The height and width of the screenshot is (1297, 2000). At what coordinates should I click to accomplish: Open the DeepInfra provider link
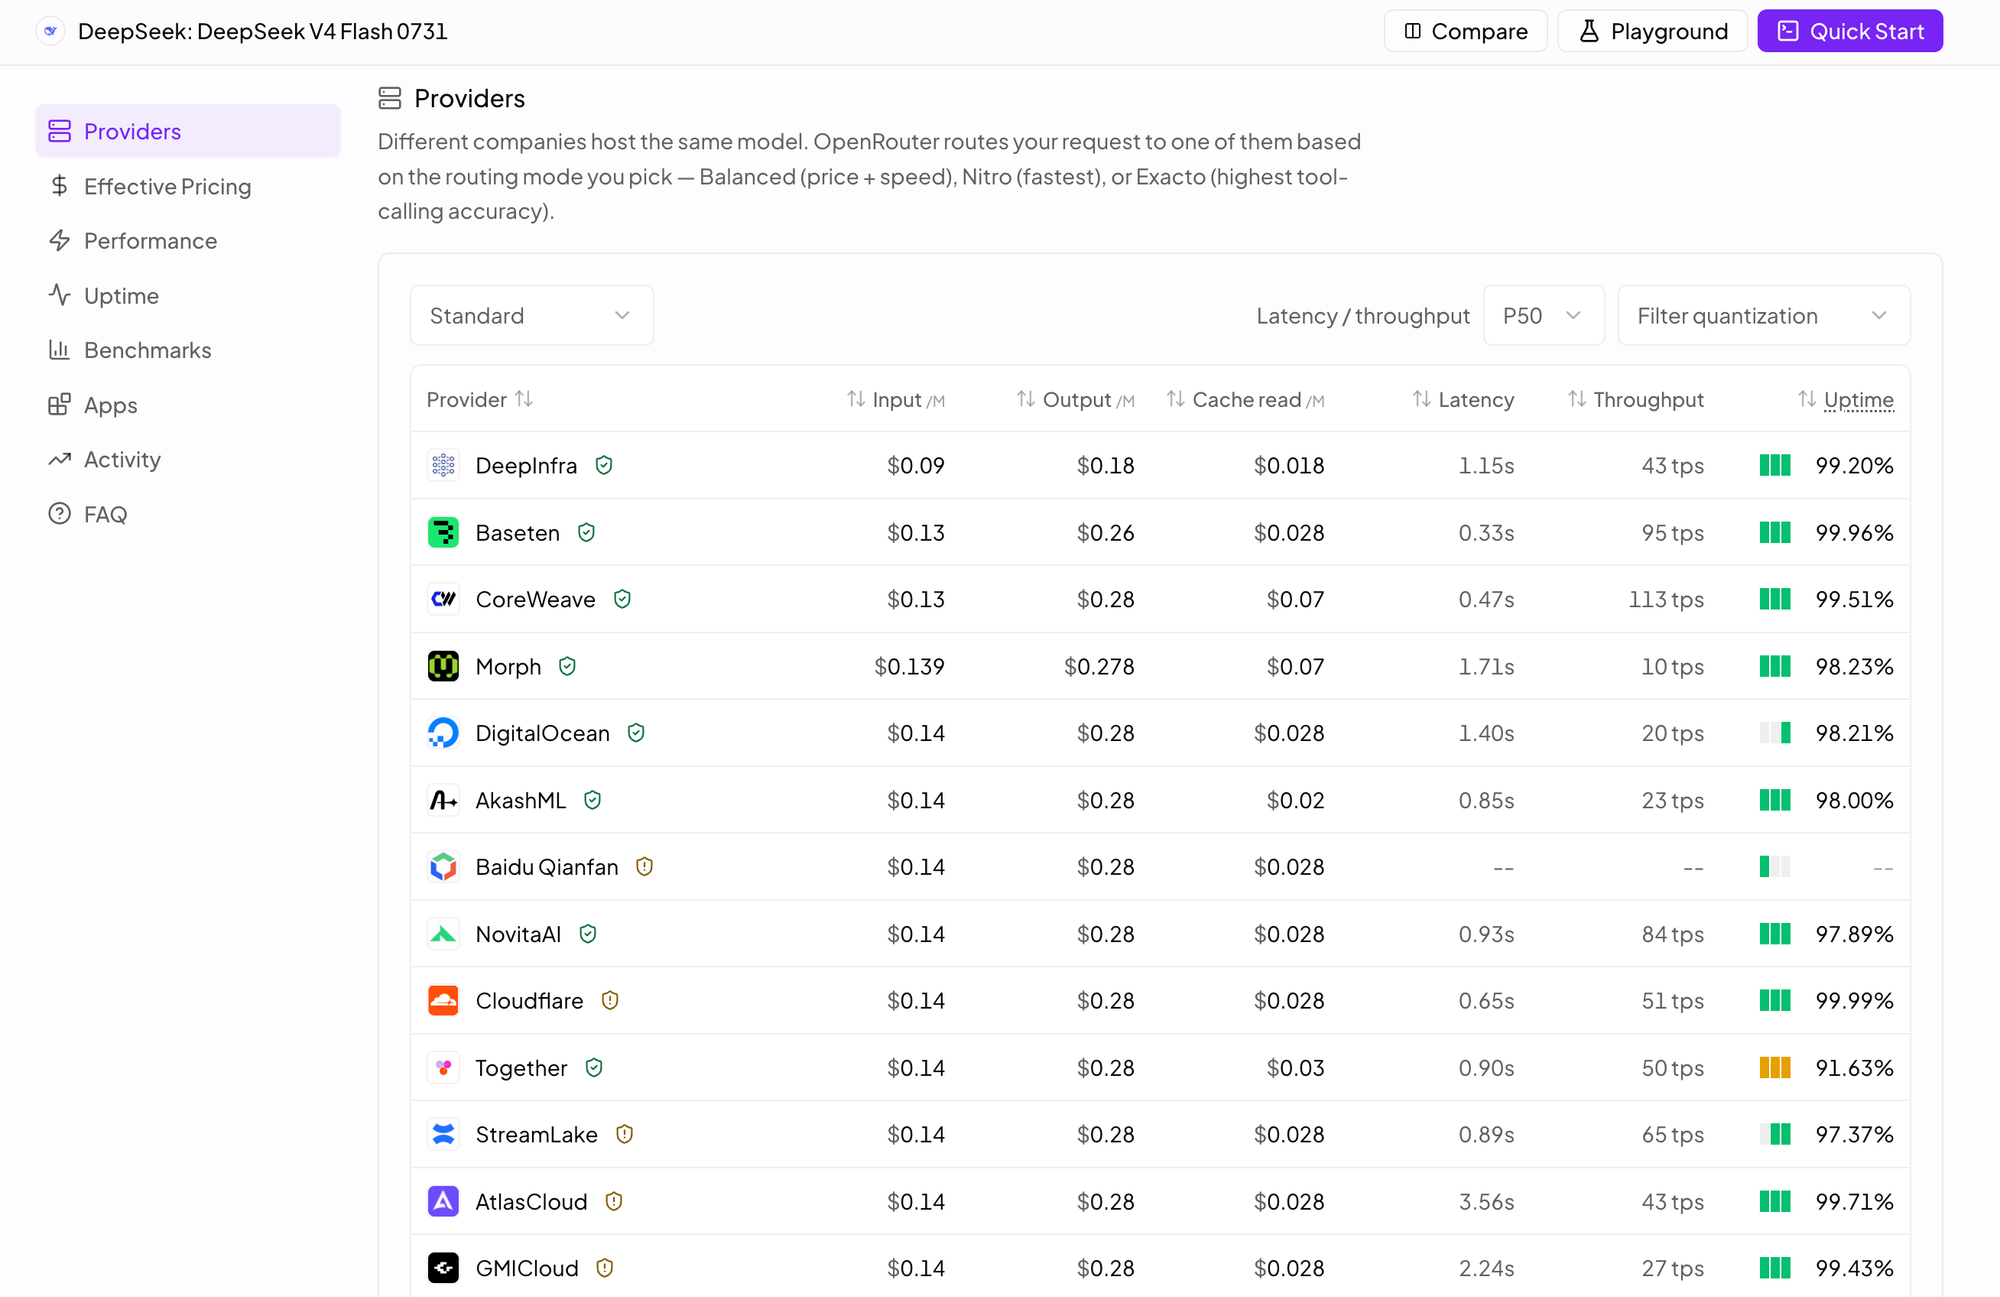[526, 465]
